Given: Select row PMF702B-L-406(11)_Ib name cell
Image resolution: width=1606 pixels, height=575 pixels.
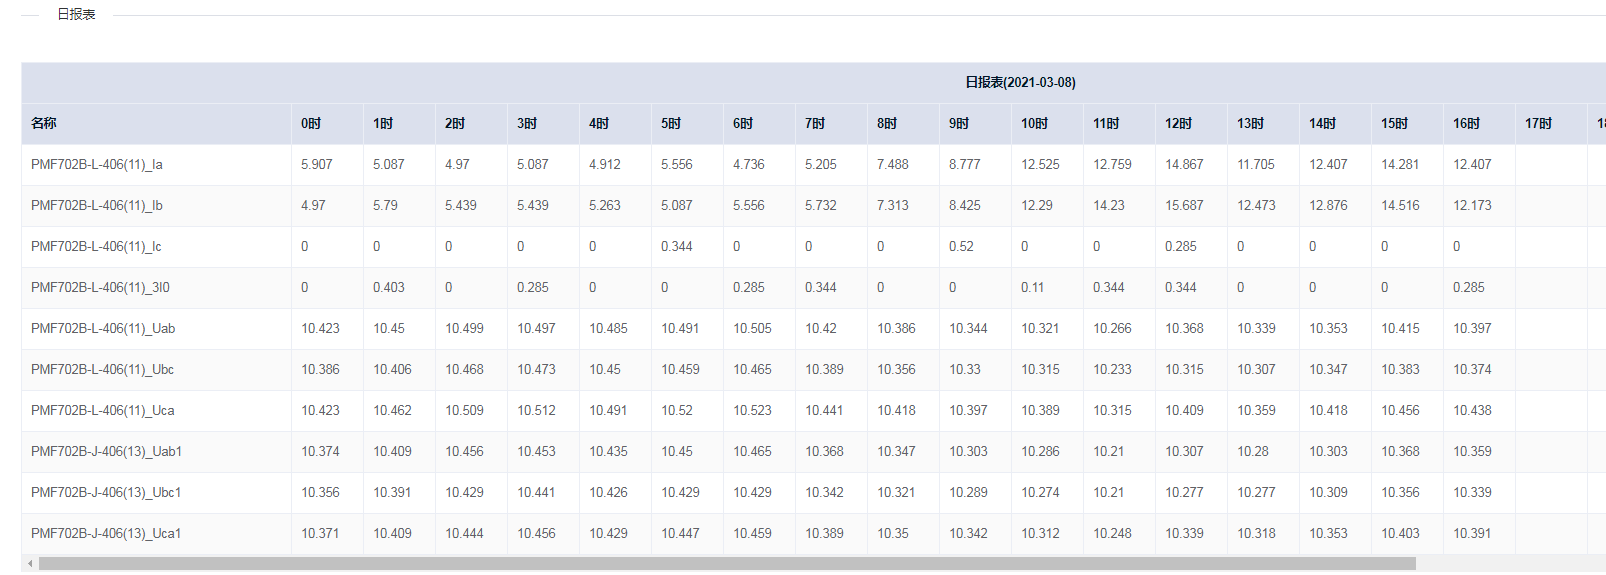Looking at the screenshot, I should (x=97, y=206).
